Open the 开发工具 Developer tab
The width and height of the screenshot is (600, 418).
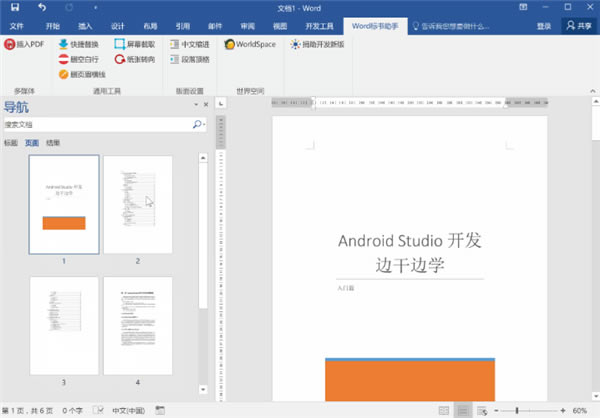tap(319, 26)
